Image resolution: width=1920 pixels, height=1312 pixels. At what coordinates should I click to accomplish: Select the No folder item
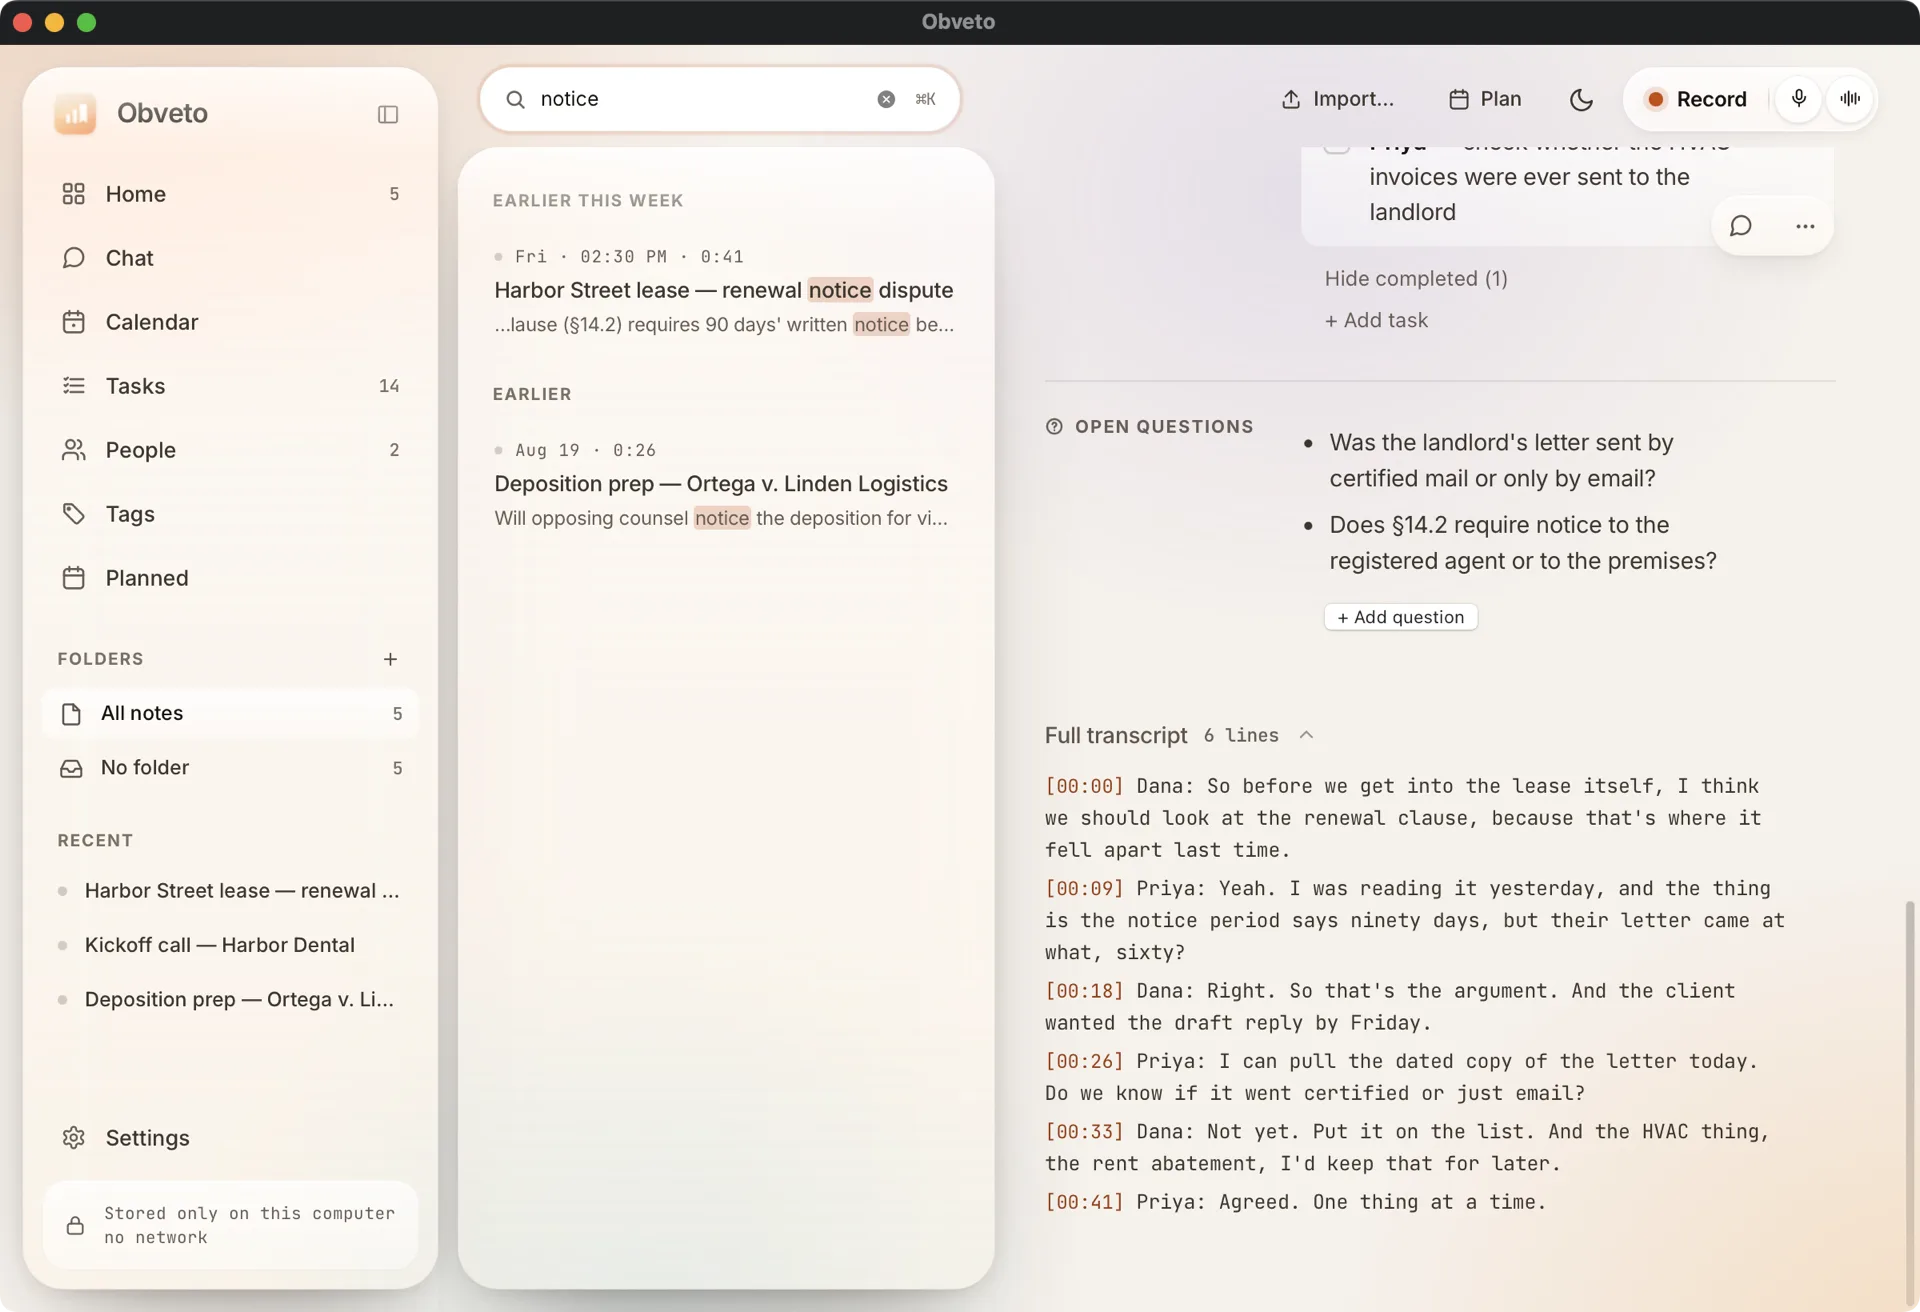click(x=230, y=768)
